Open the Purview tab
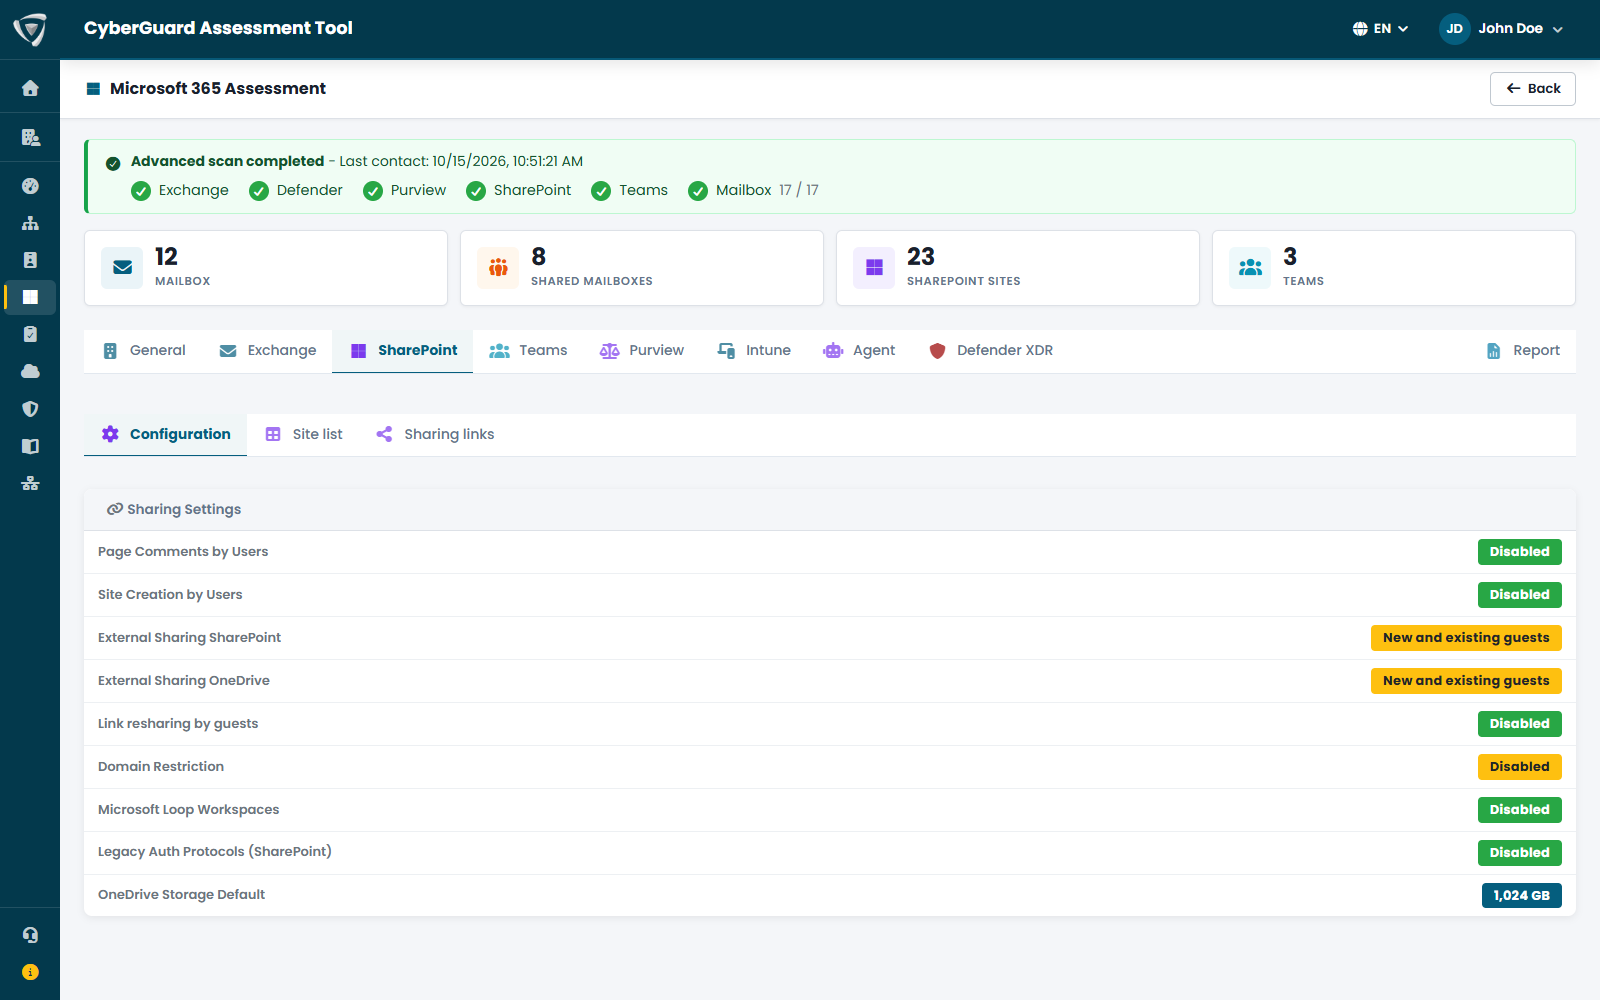The height and width of the screenshot is (1000, 1600). (641, 351)
